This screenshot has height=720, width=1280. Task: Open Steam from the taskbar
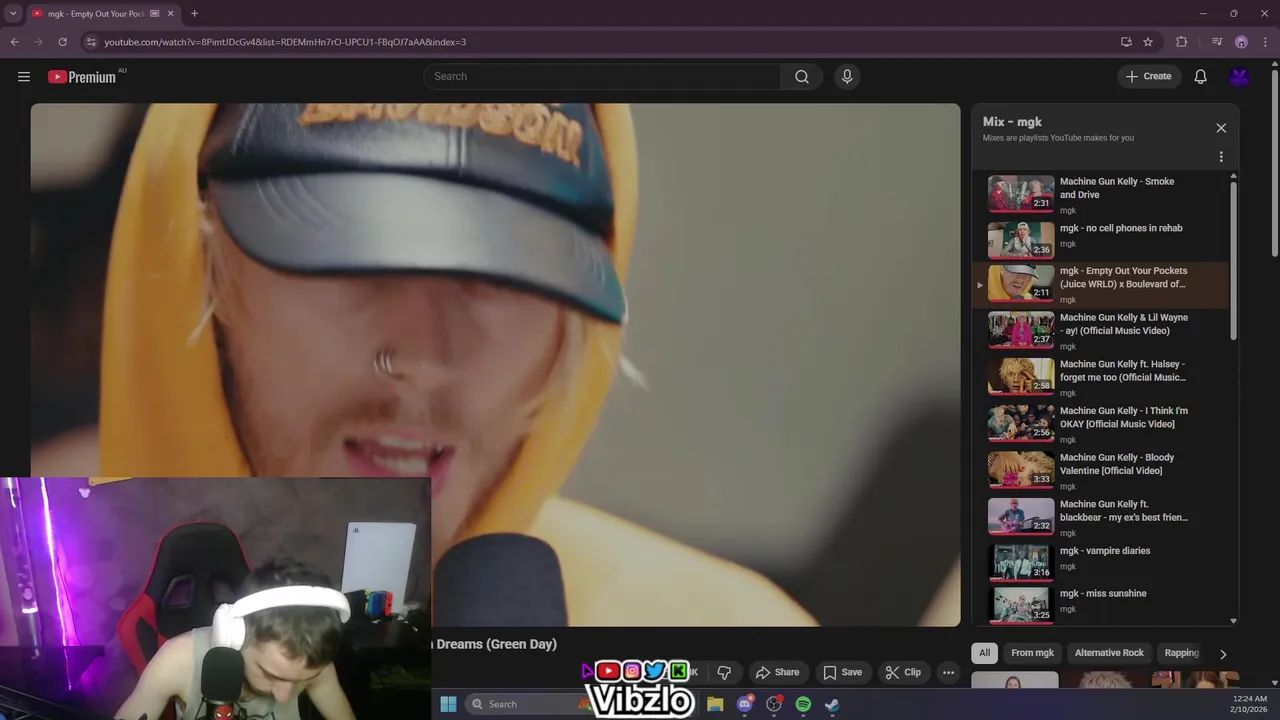[832, 704]
